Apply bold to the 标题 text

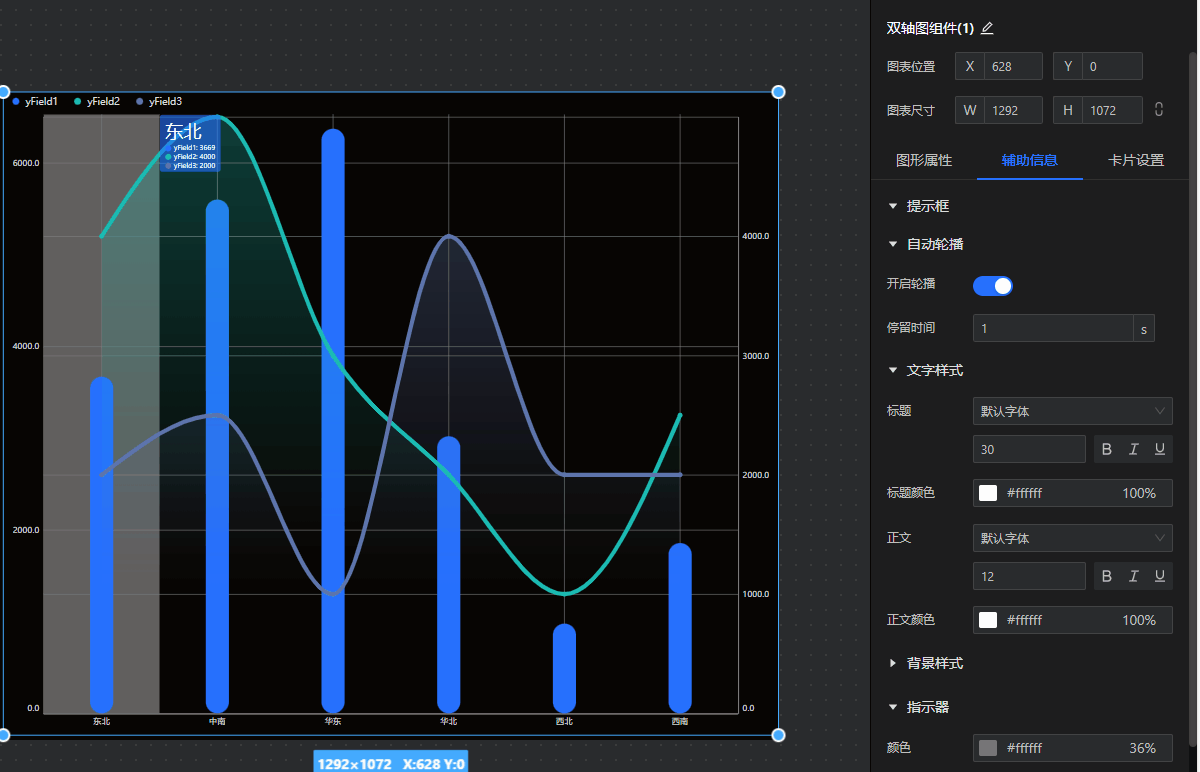click(1106, 450)
